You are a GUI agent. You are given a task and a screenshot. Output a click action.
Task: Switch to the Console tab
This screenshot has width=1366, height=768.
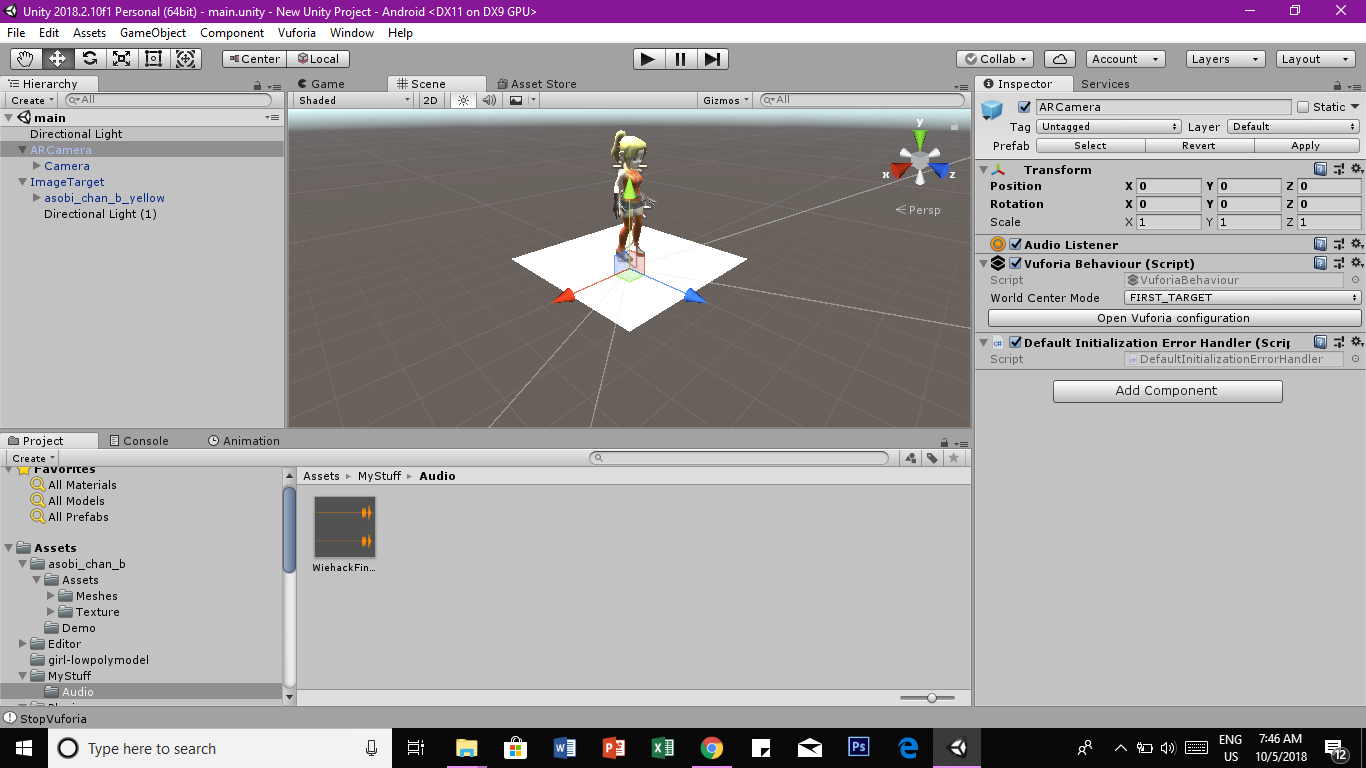(x=138, y=441)
